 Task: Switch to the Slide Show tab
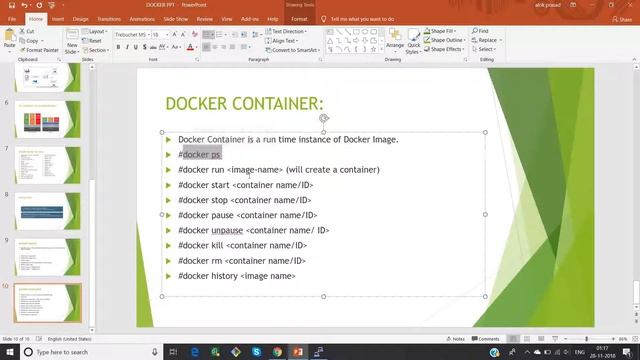click(x=176, y=19)
